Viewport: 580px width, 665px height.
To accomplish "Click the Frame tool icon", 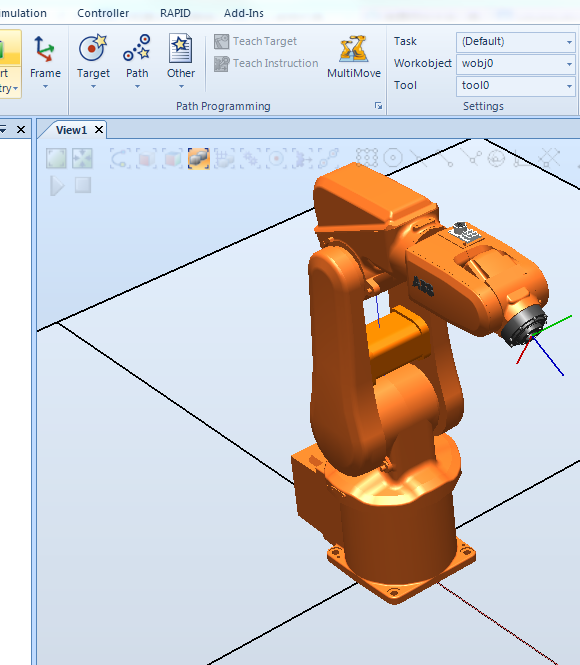I will tap(45, 48).
